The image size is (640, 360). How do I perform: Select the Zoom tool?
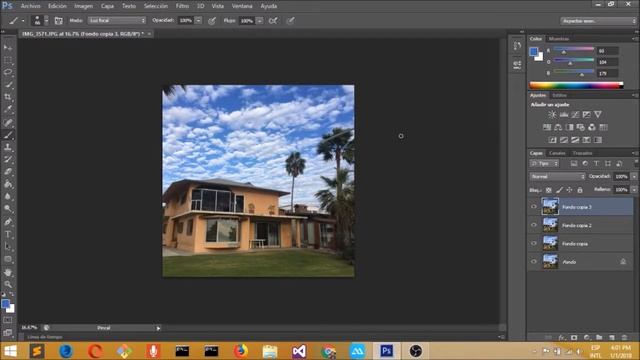[8, 284]
